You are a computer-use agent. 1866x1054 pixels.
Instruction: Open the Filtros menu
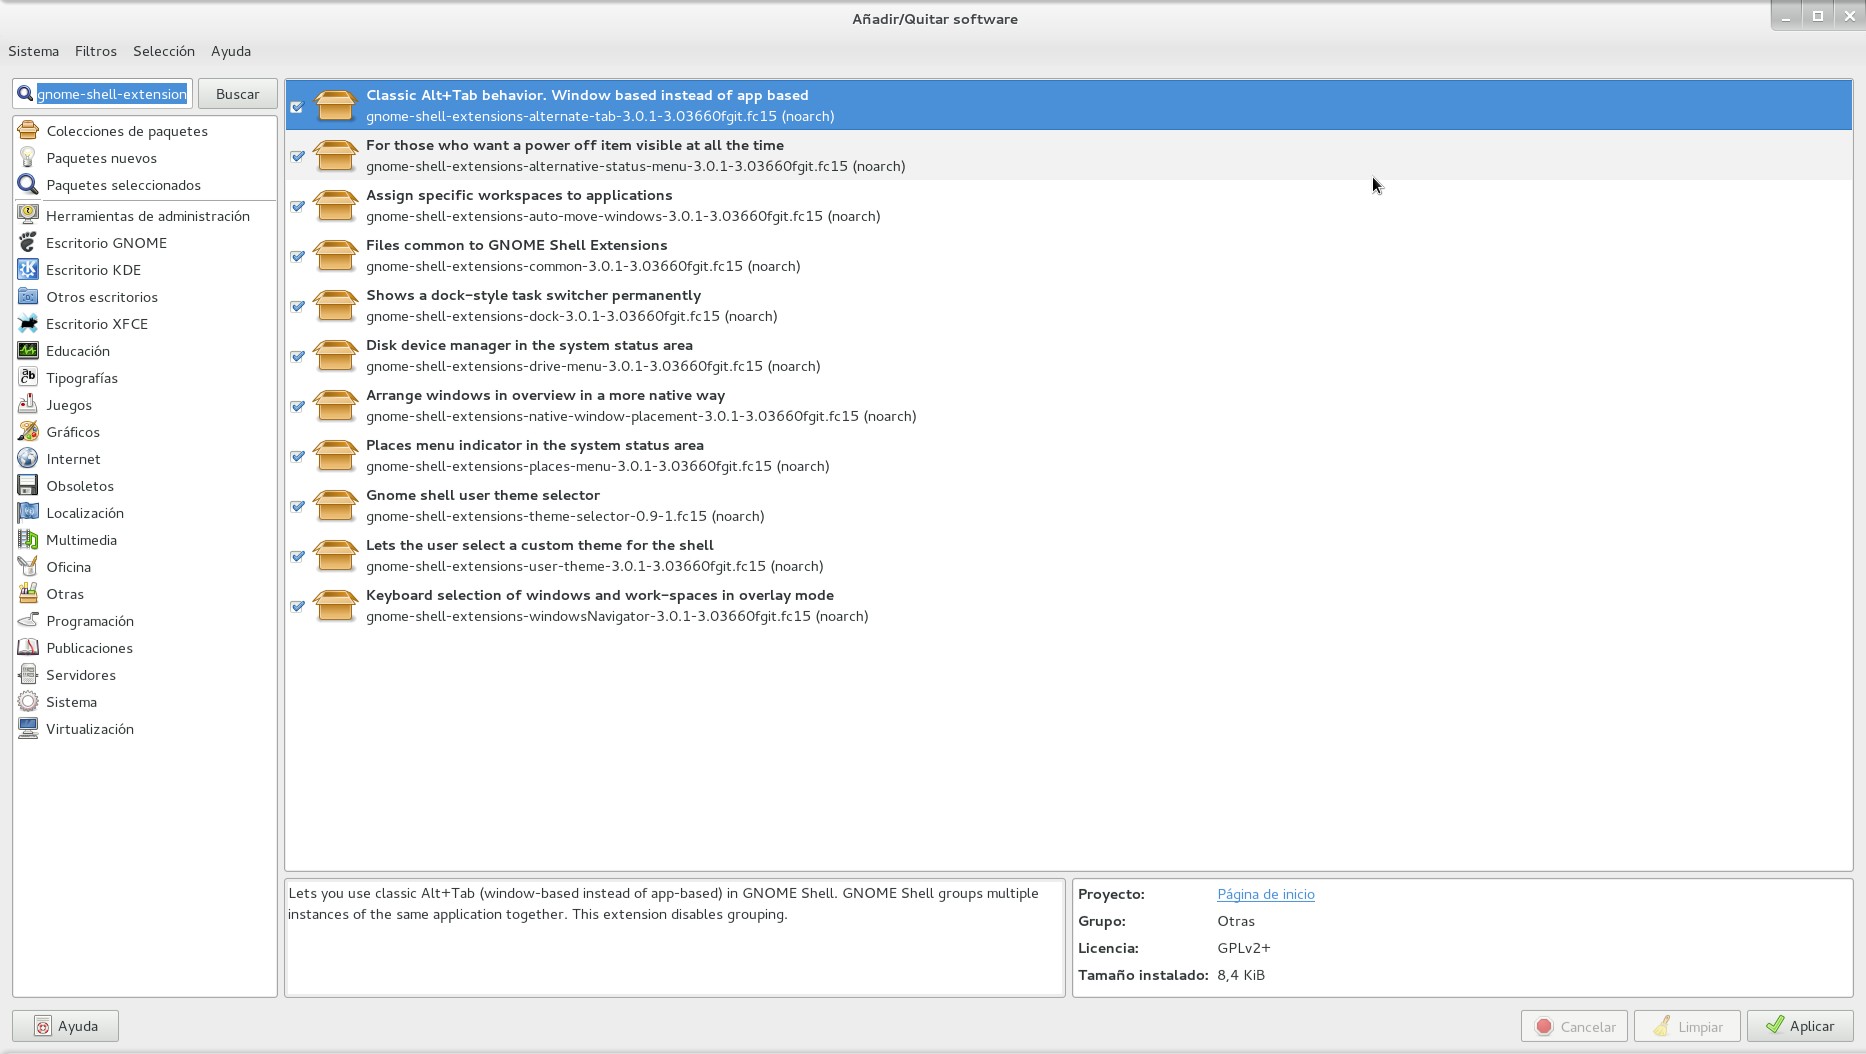tap(96, 51)
